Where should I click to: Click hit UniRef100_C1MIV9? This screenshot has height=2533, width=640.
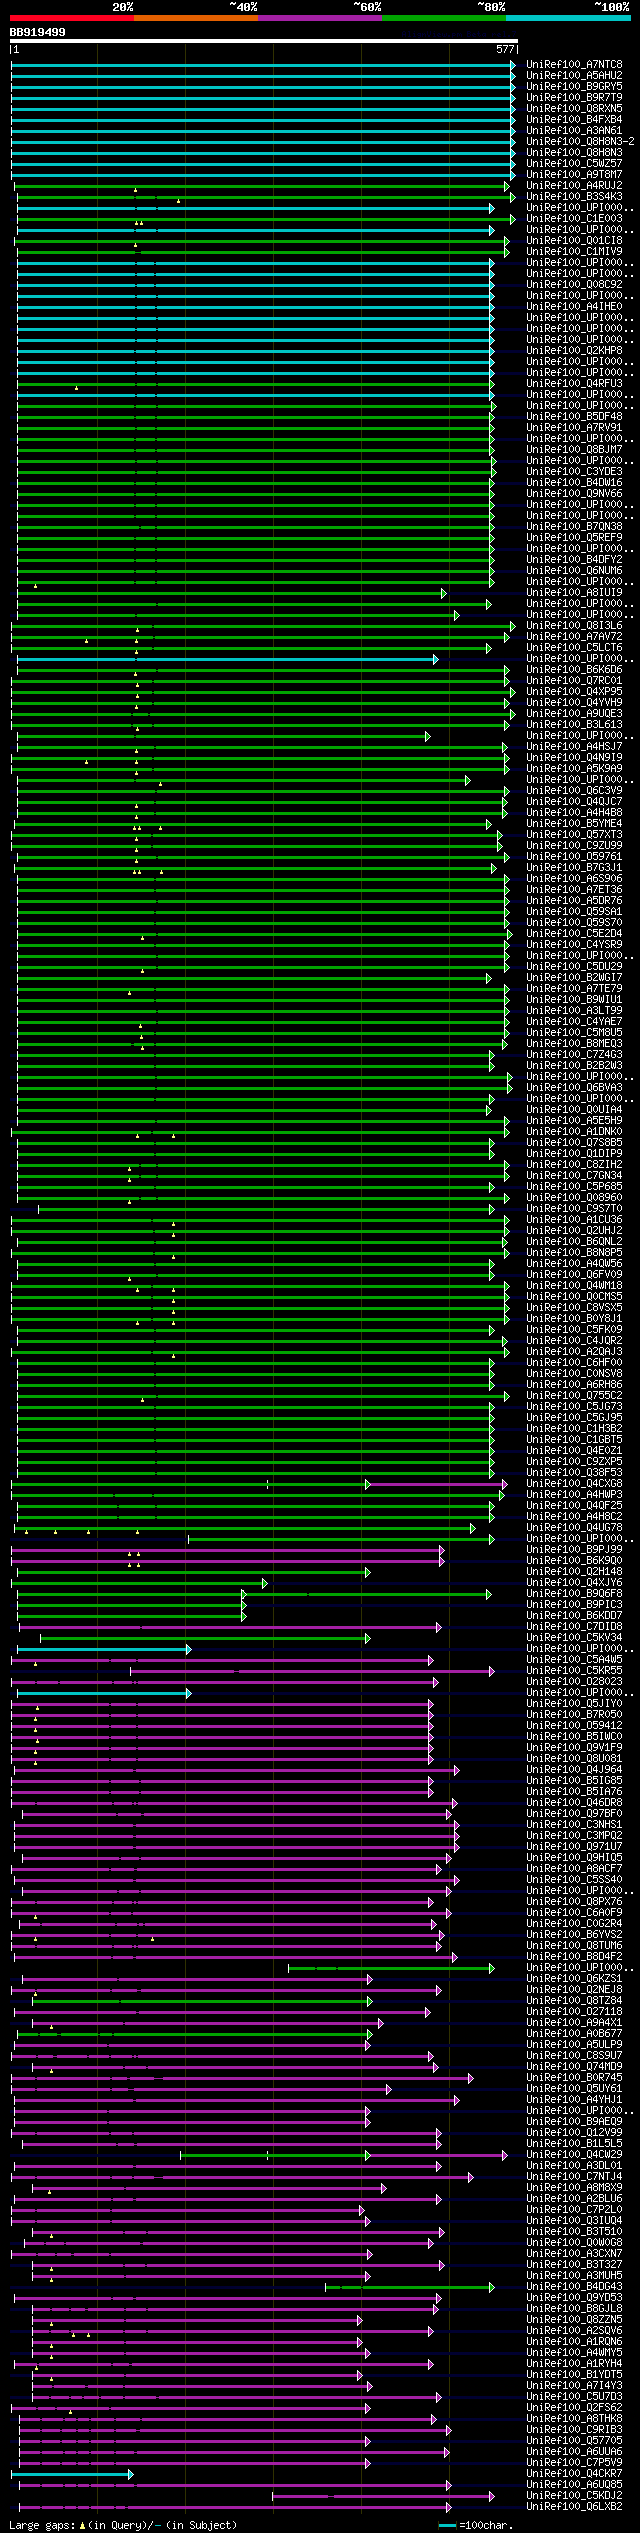tap(574, 251)
